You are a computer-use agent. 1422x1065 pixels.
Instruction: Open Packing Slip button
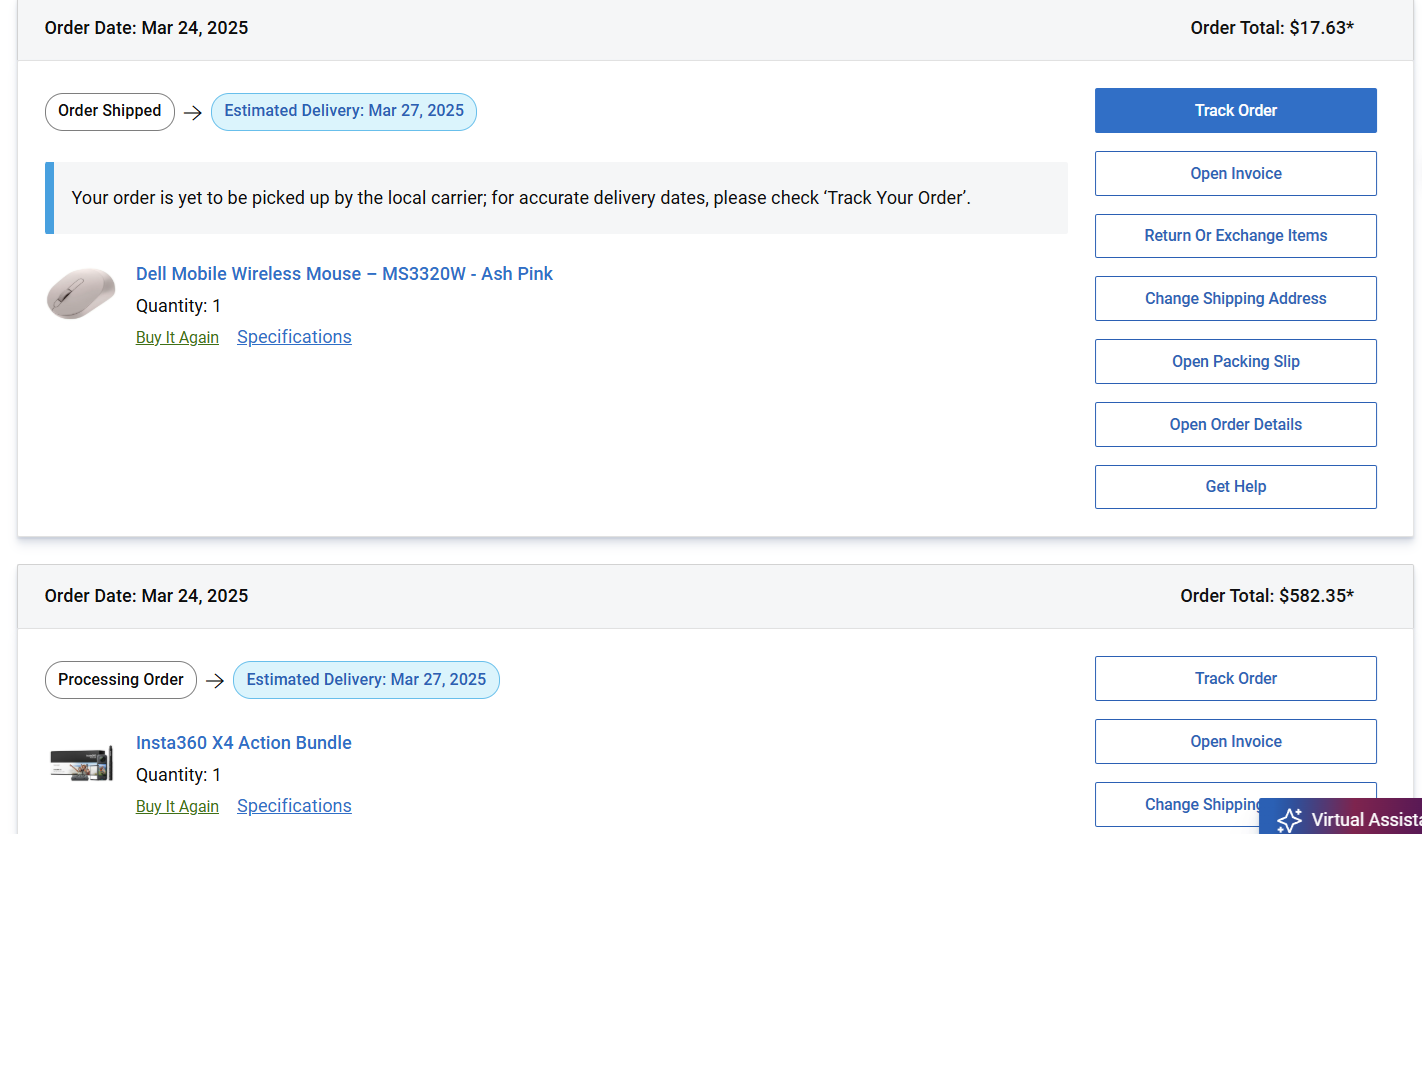[1235, 361]
